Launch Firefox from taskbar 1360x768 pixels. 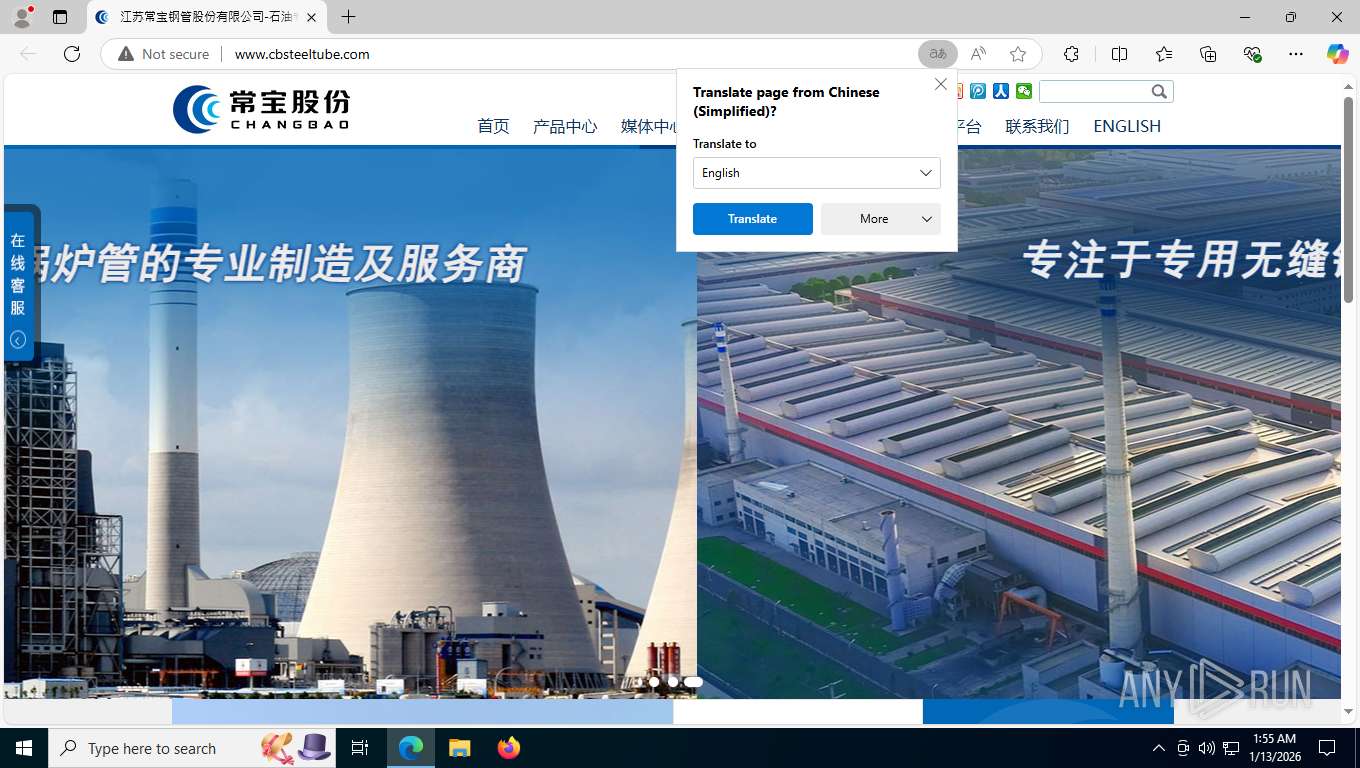click(x=508, y=748)
